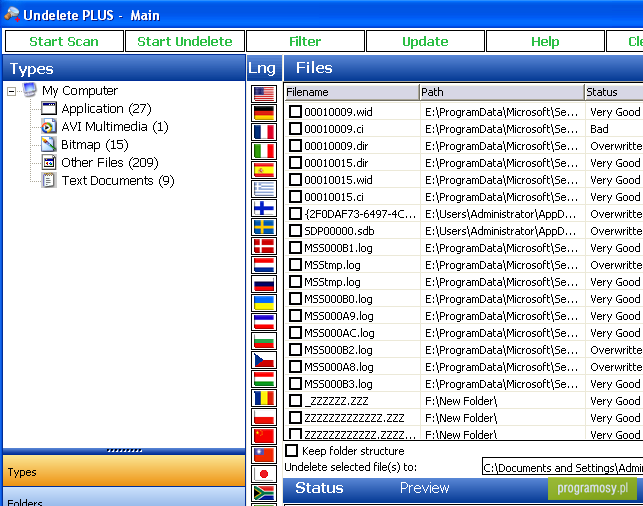Viewport: 643px width, 506px height.
Task: Switch to the Polish flag language
Action: [264, 417]
